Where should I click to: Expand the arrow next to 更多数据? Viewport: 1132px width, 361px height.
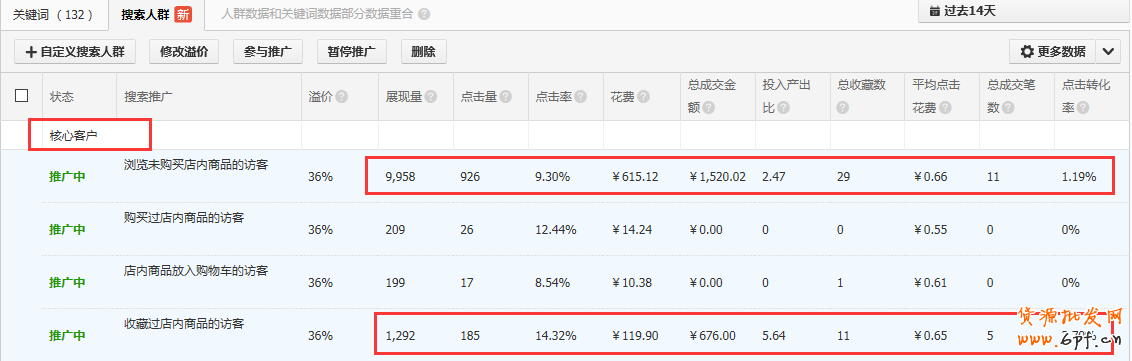[x=1108, y=51]
